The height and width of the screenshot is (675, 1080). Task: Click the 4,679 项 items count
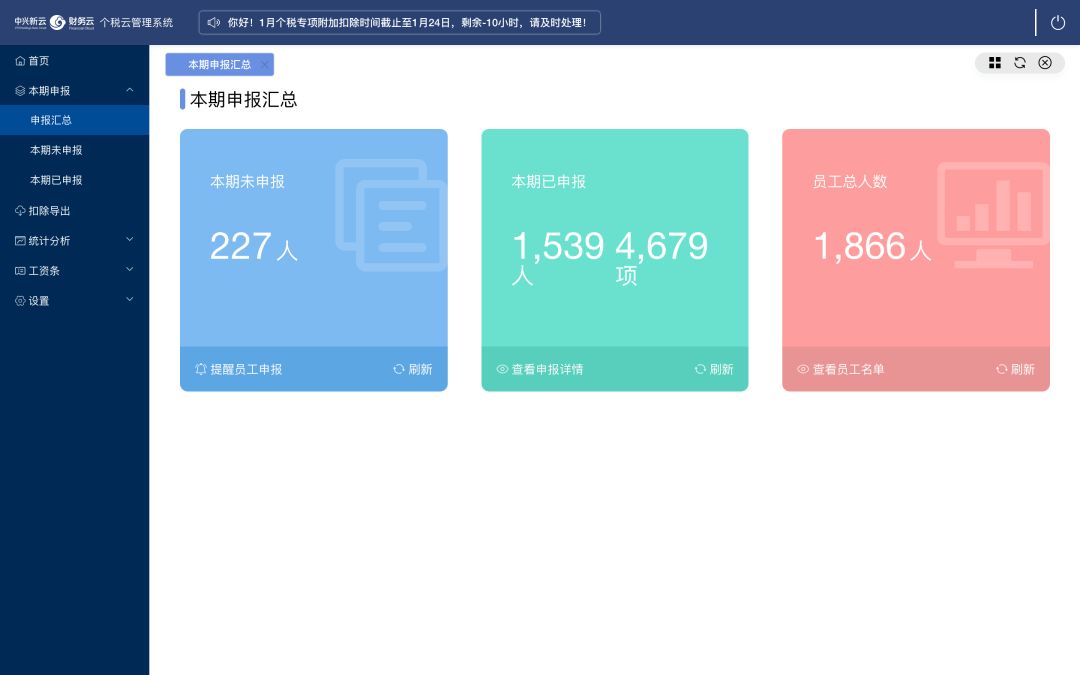tap(661, 257)
